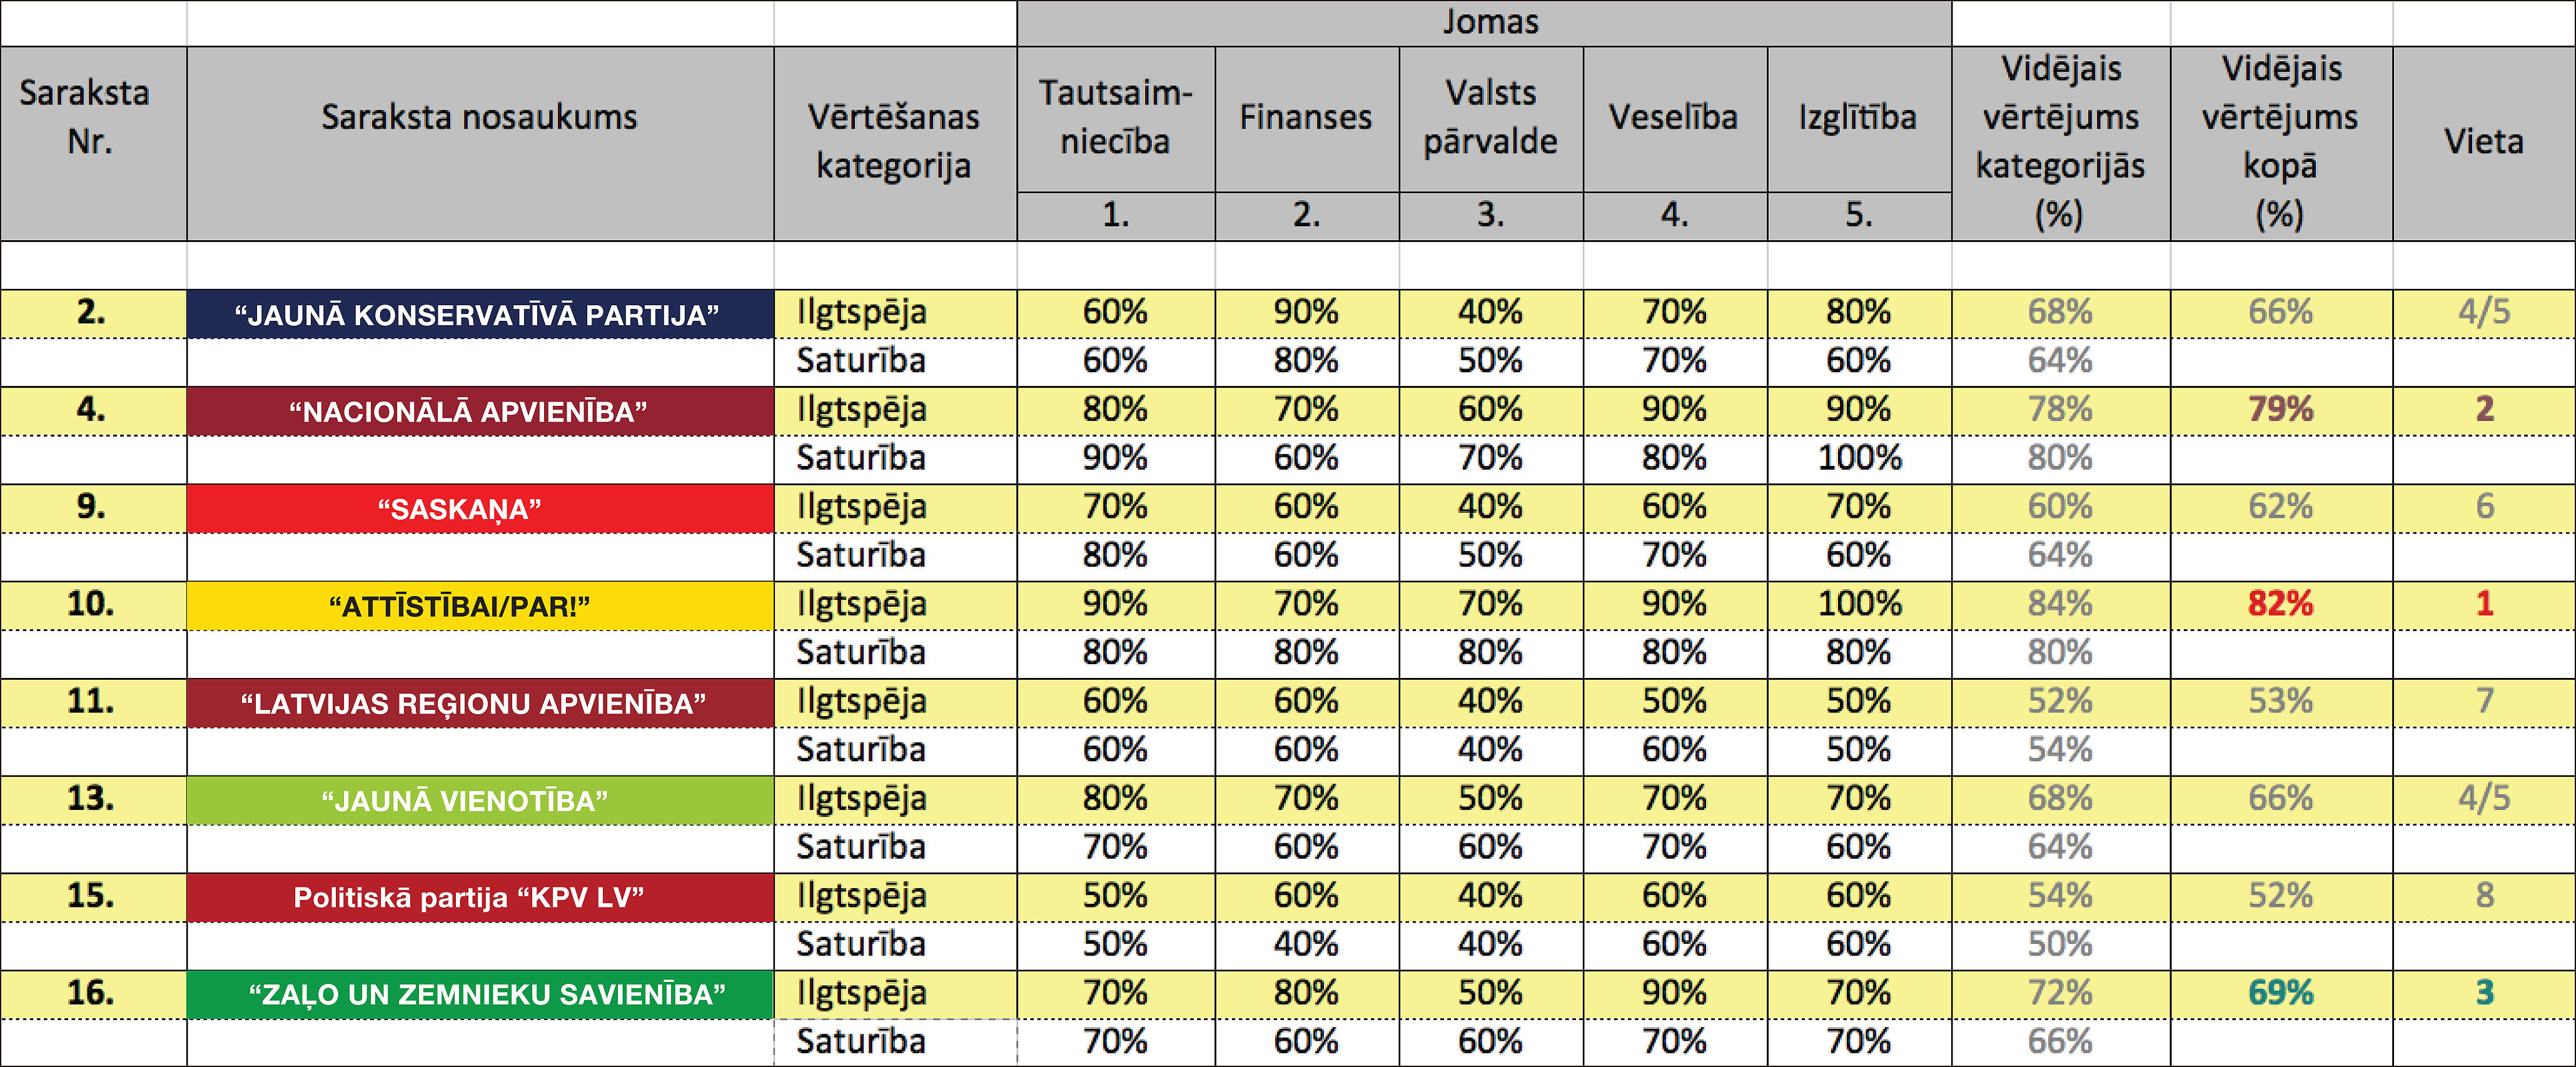Select the "Valsts pārvalde" header cell
This screenshot has width=2576, height=1067.
[1491, 119]
